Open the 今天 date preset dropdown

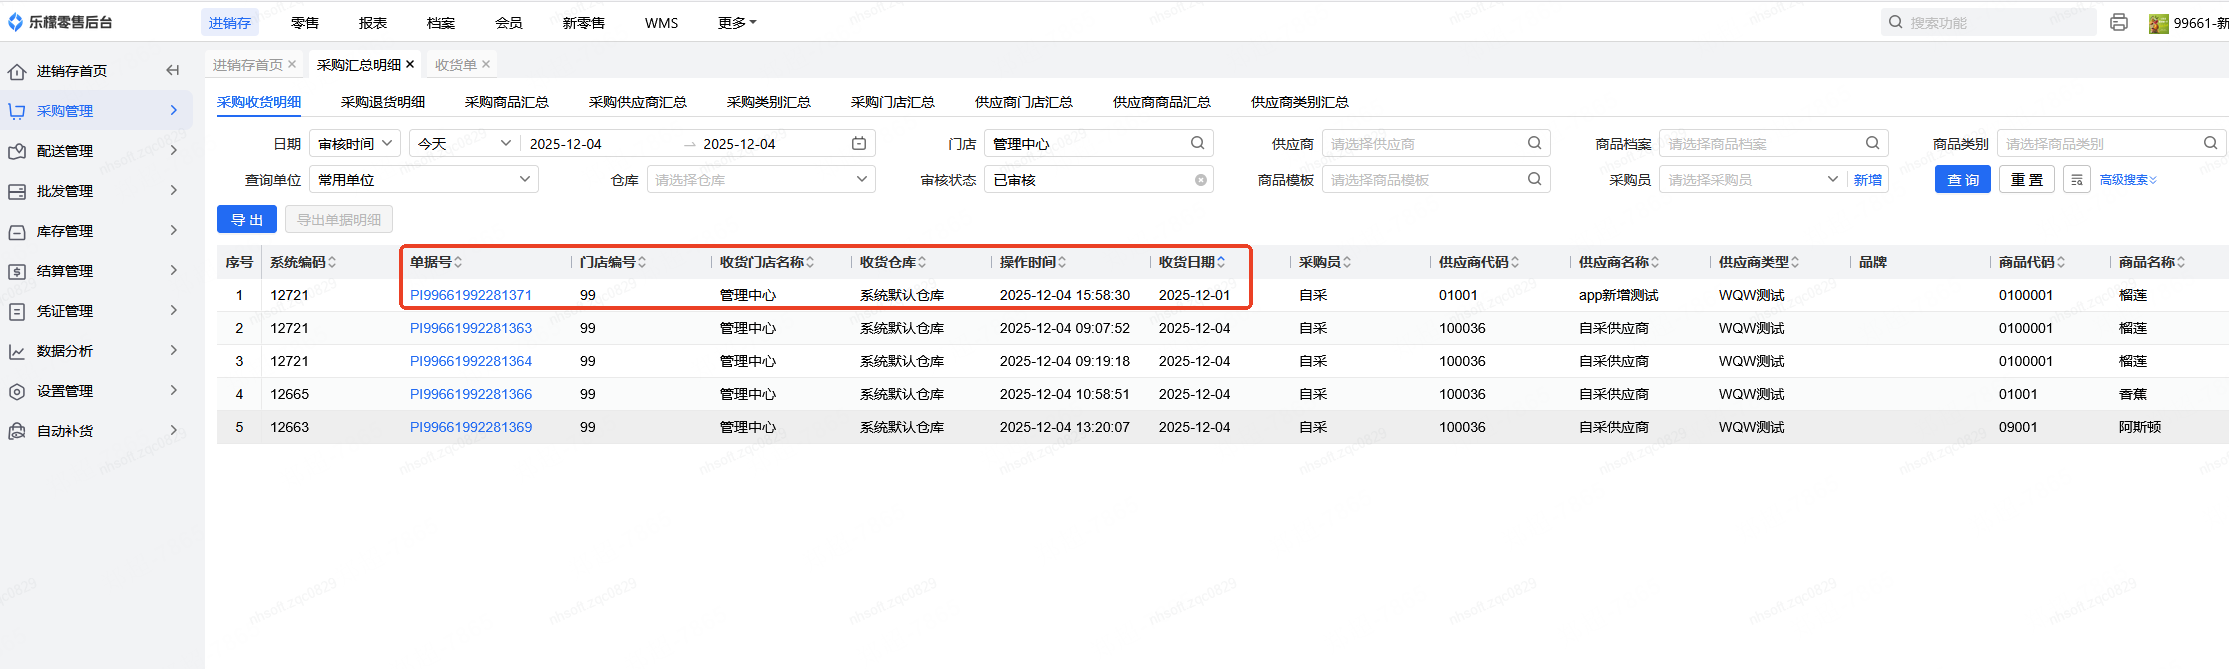coord(465,144)
